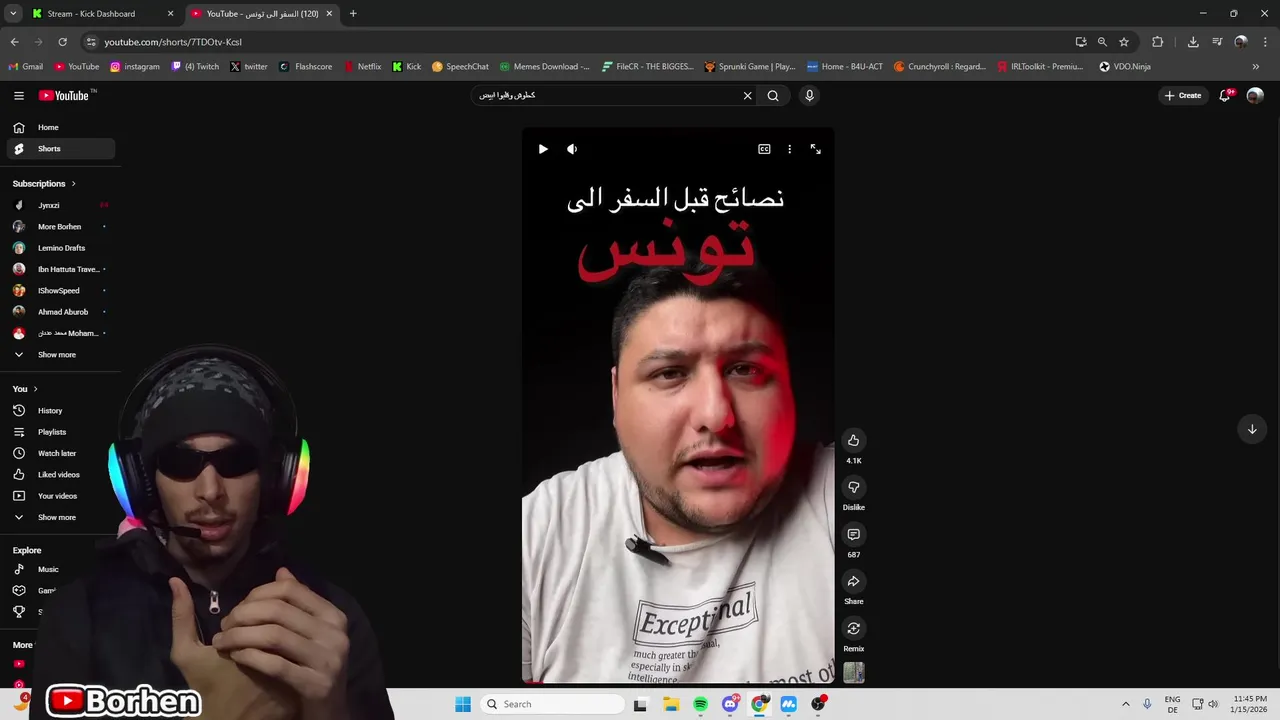Screen dimensions: 1280x720
Task: Open Spotify from the taskbar
Action: tap(700, 704)
